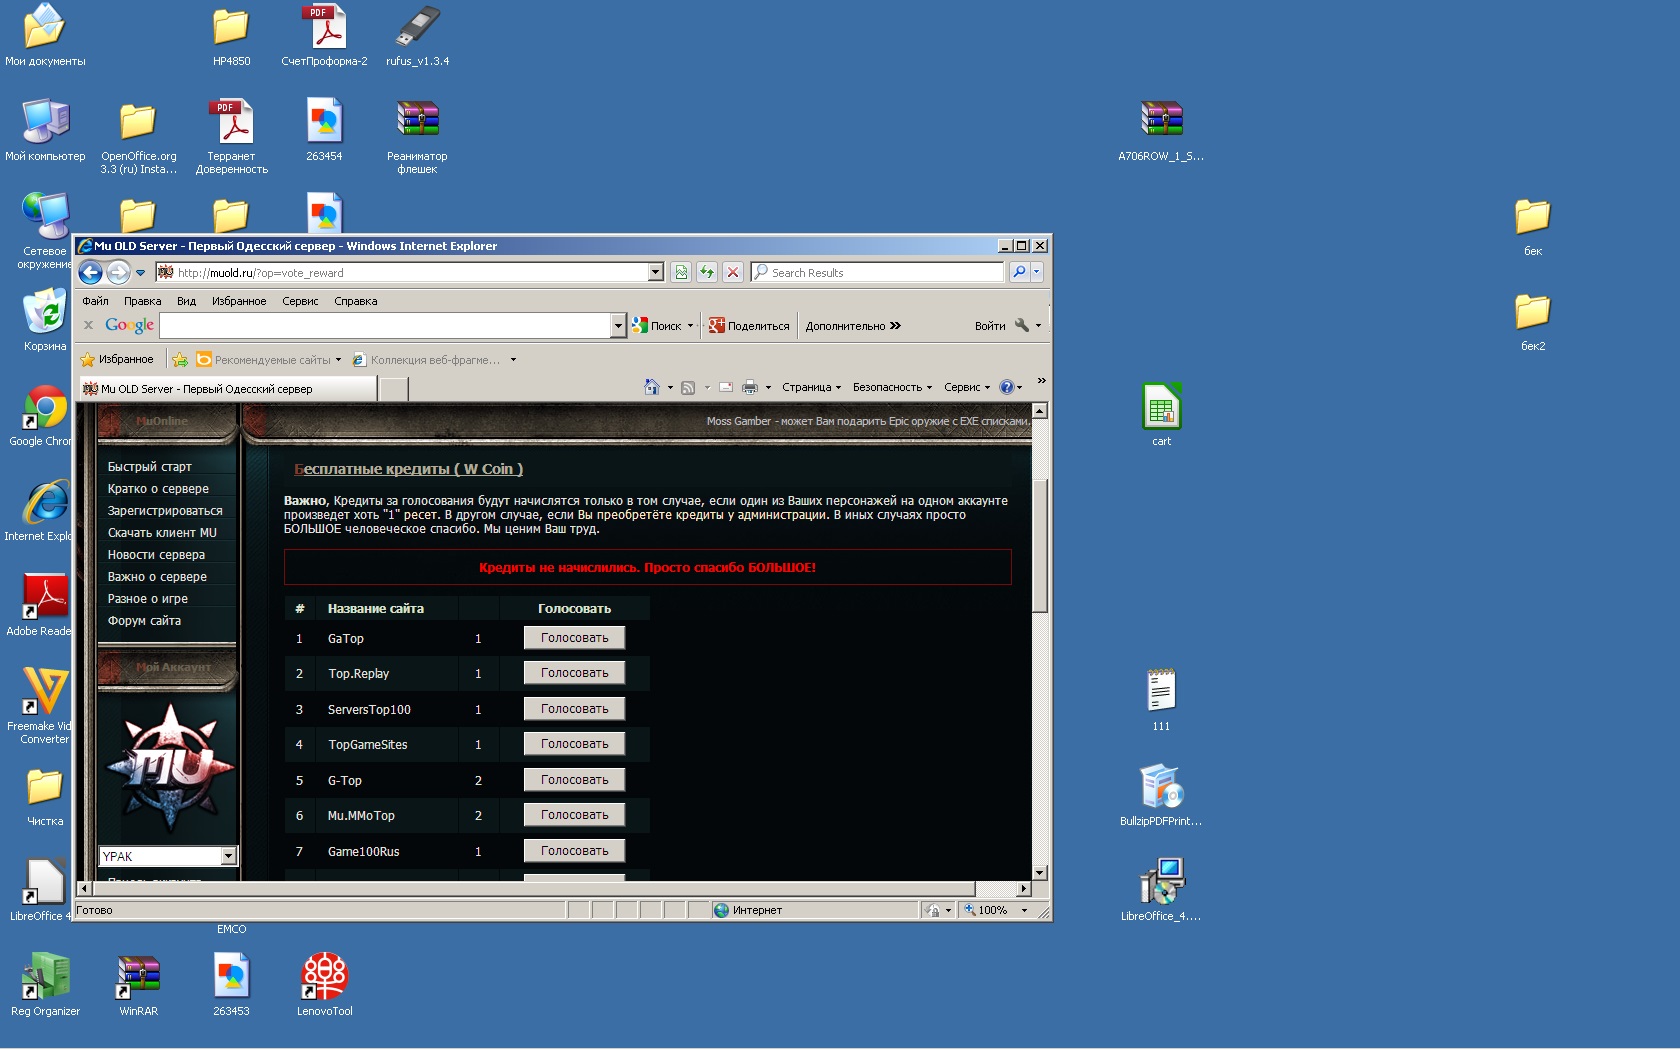Open the zoom level dropdown arrow beside 100%
Screen dimensions: 1680x1050
(1024, 910)
